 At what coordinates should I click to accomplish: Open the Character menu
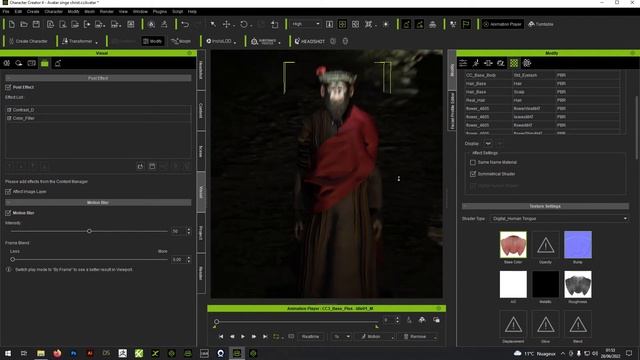point(53,11)
